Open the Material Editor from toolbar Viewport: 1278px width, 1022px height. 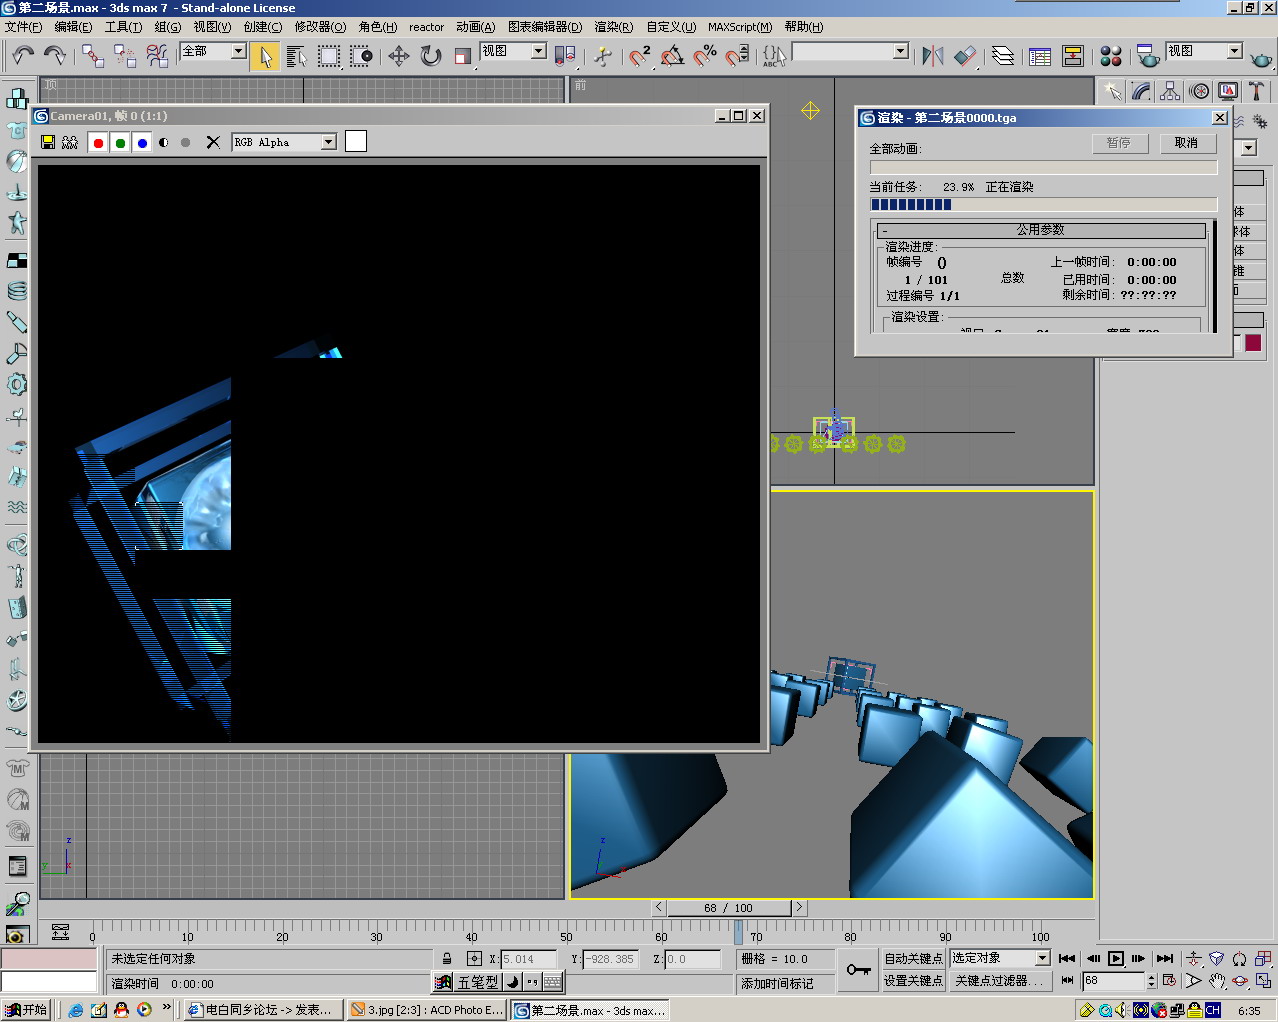1110,56
